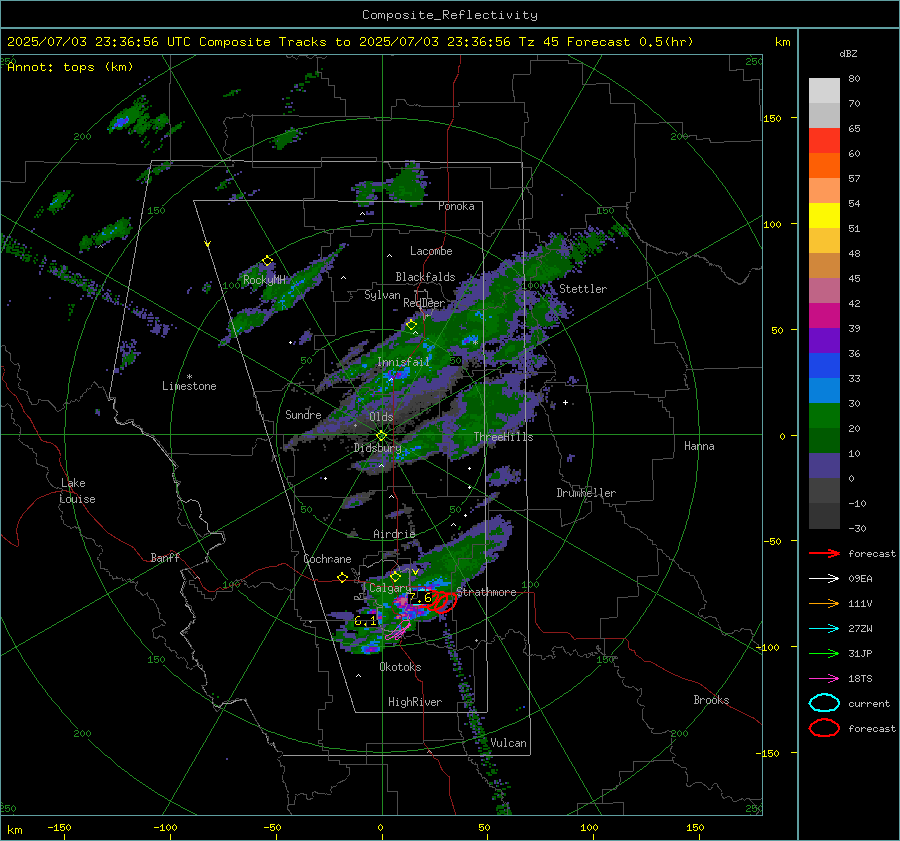Click the Didsbury city label
Screen dimensions: 900x841
pyautogui.click(x=377, y=448)
